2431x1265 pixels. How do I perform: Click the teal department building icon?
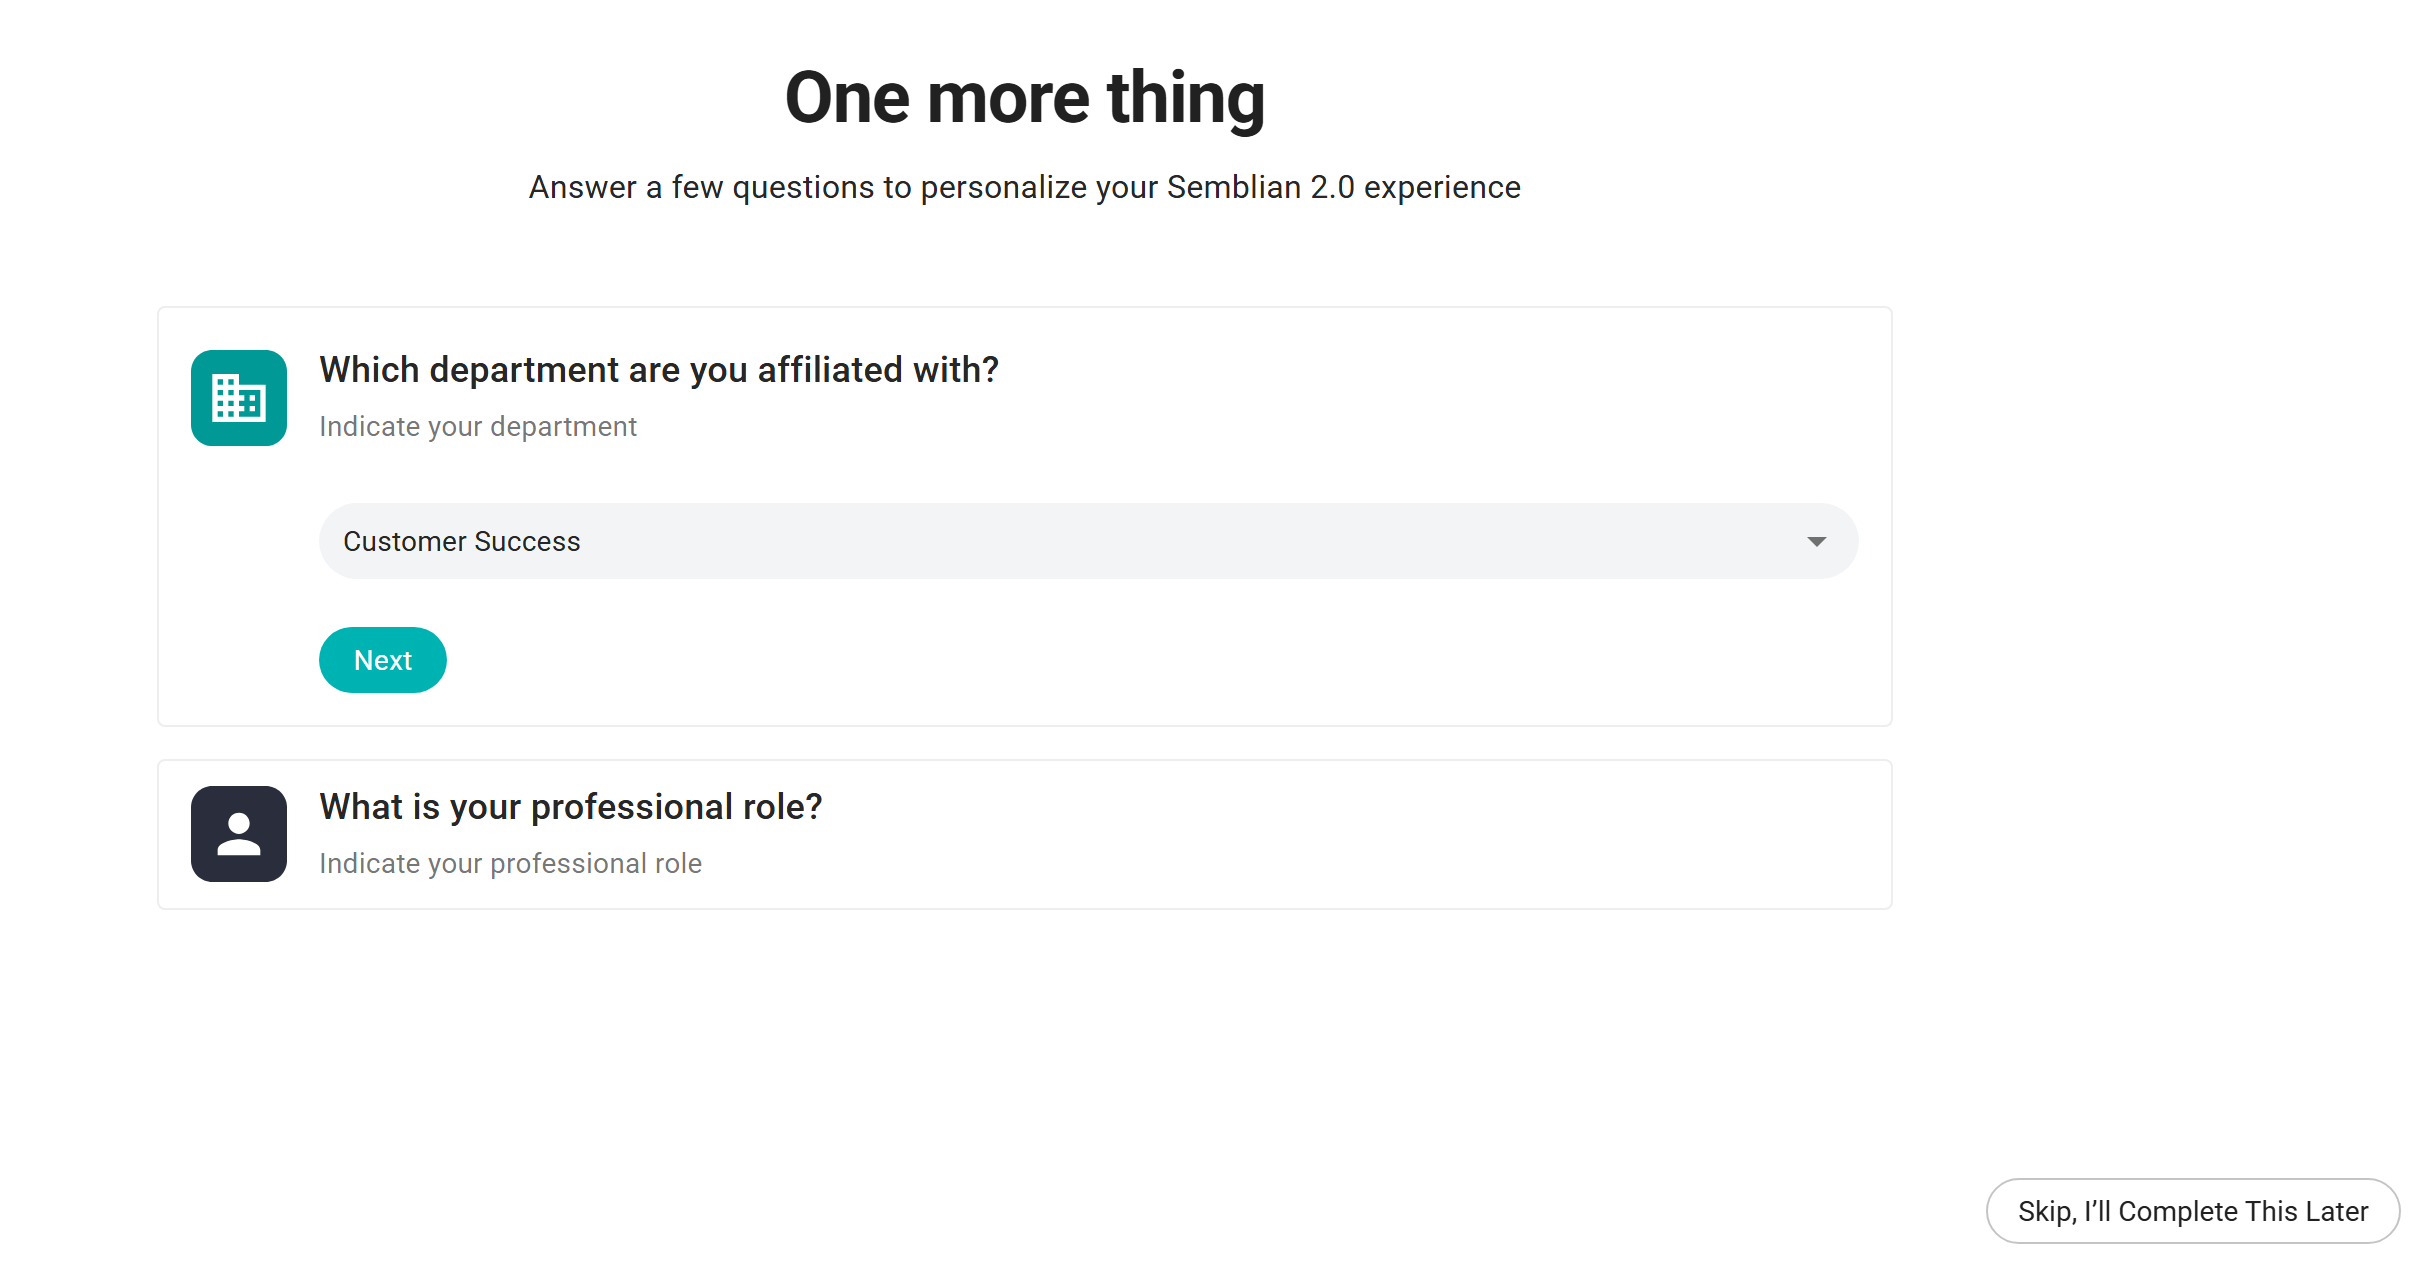point(239,398)
